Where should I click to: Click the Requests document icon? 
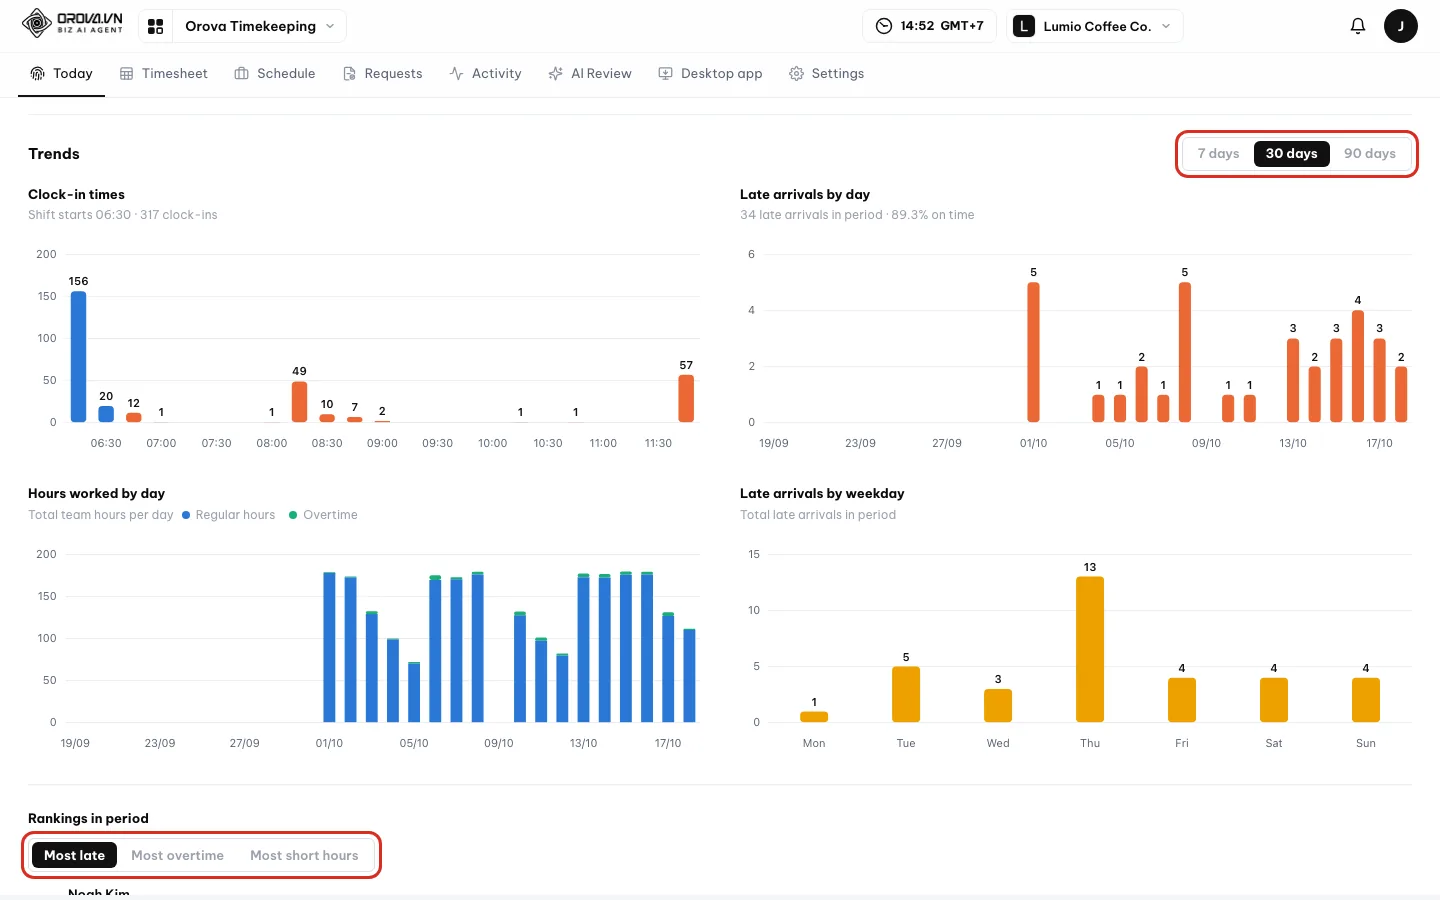[x=349, y=74]
